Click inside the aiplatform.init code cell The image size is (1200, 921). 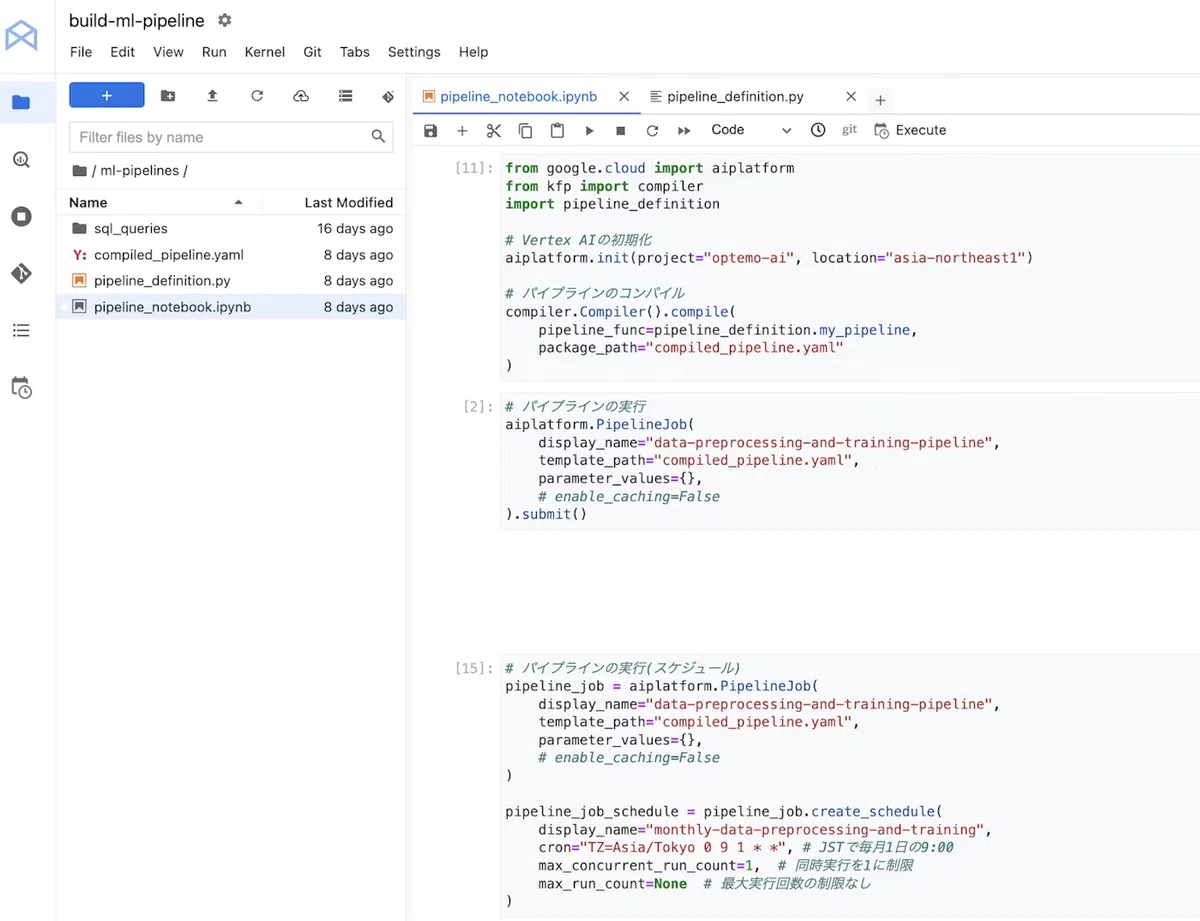[x=850, y=267]
